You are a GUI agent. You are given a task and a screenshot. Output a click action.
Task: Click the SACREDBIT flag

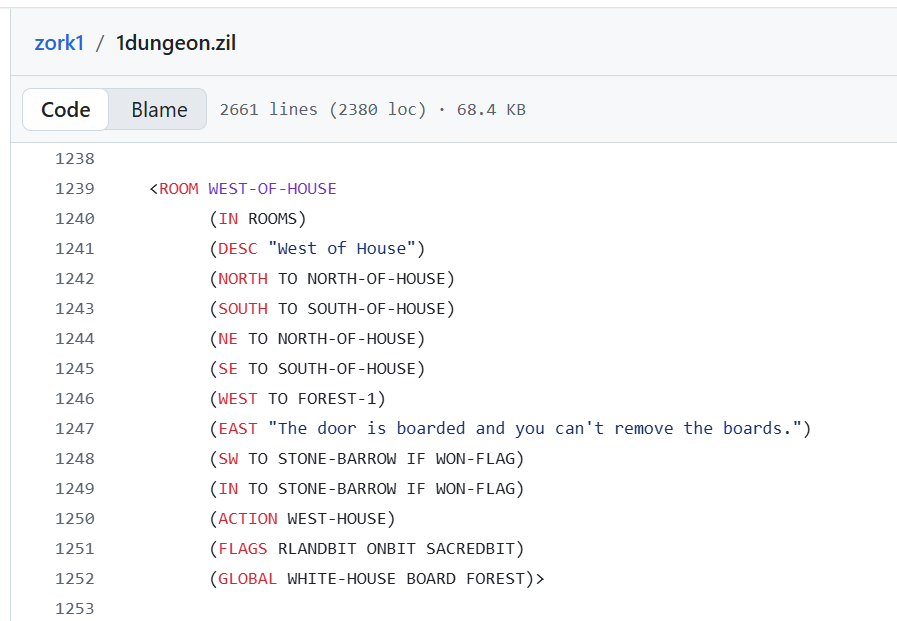pyautogui.click(x=470, y=549)
